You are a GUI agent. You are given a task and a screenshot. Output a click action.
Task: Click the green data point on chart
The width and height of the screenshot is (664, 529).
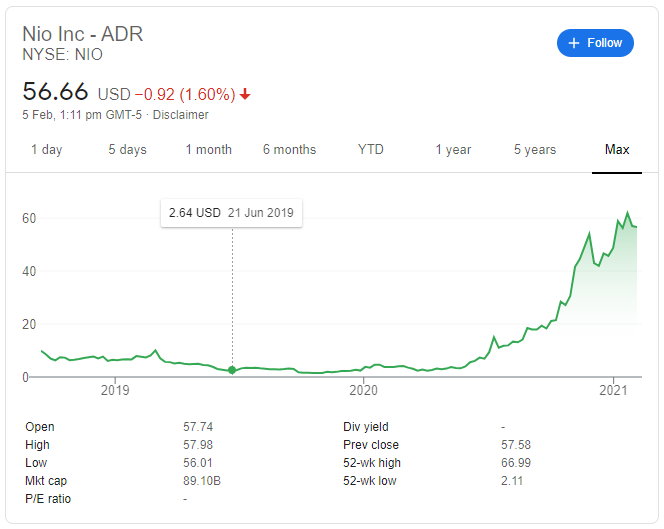(232, 370)
